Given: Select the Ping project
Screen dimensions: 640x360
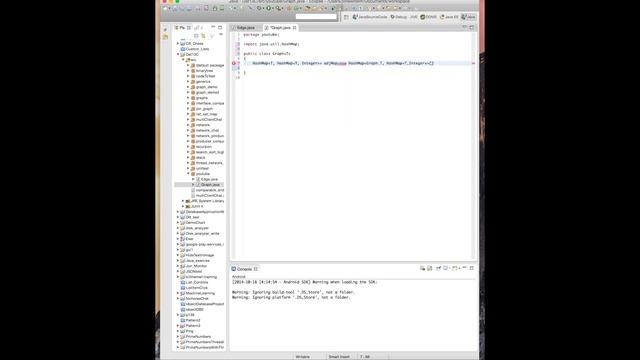Looking at the screenshot, I should pos(187,331).
